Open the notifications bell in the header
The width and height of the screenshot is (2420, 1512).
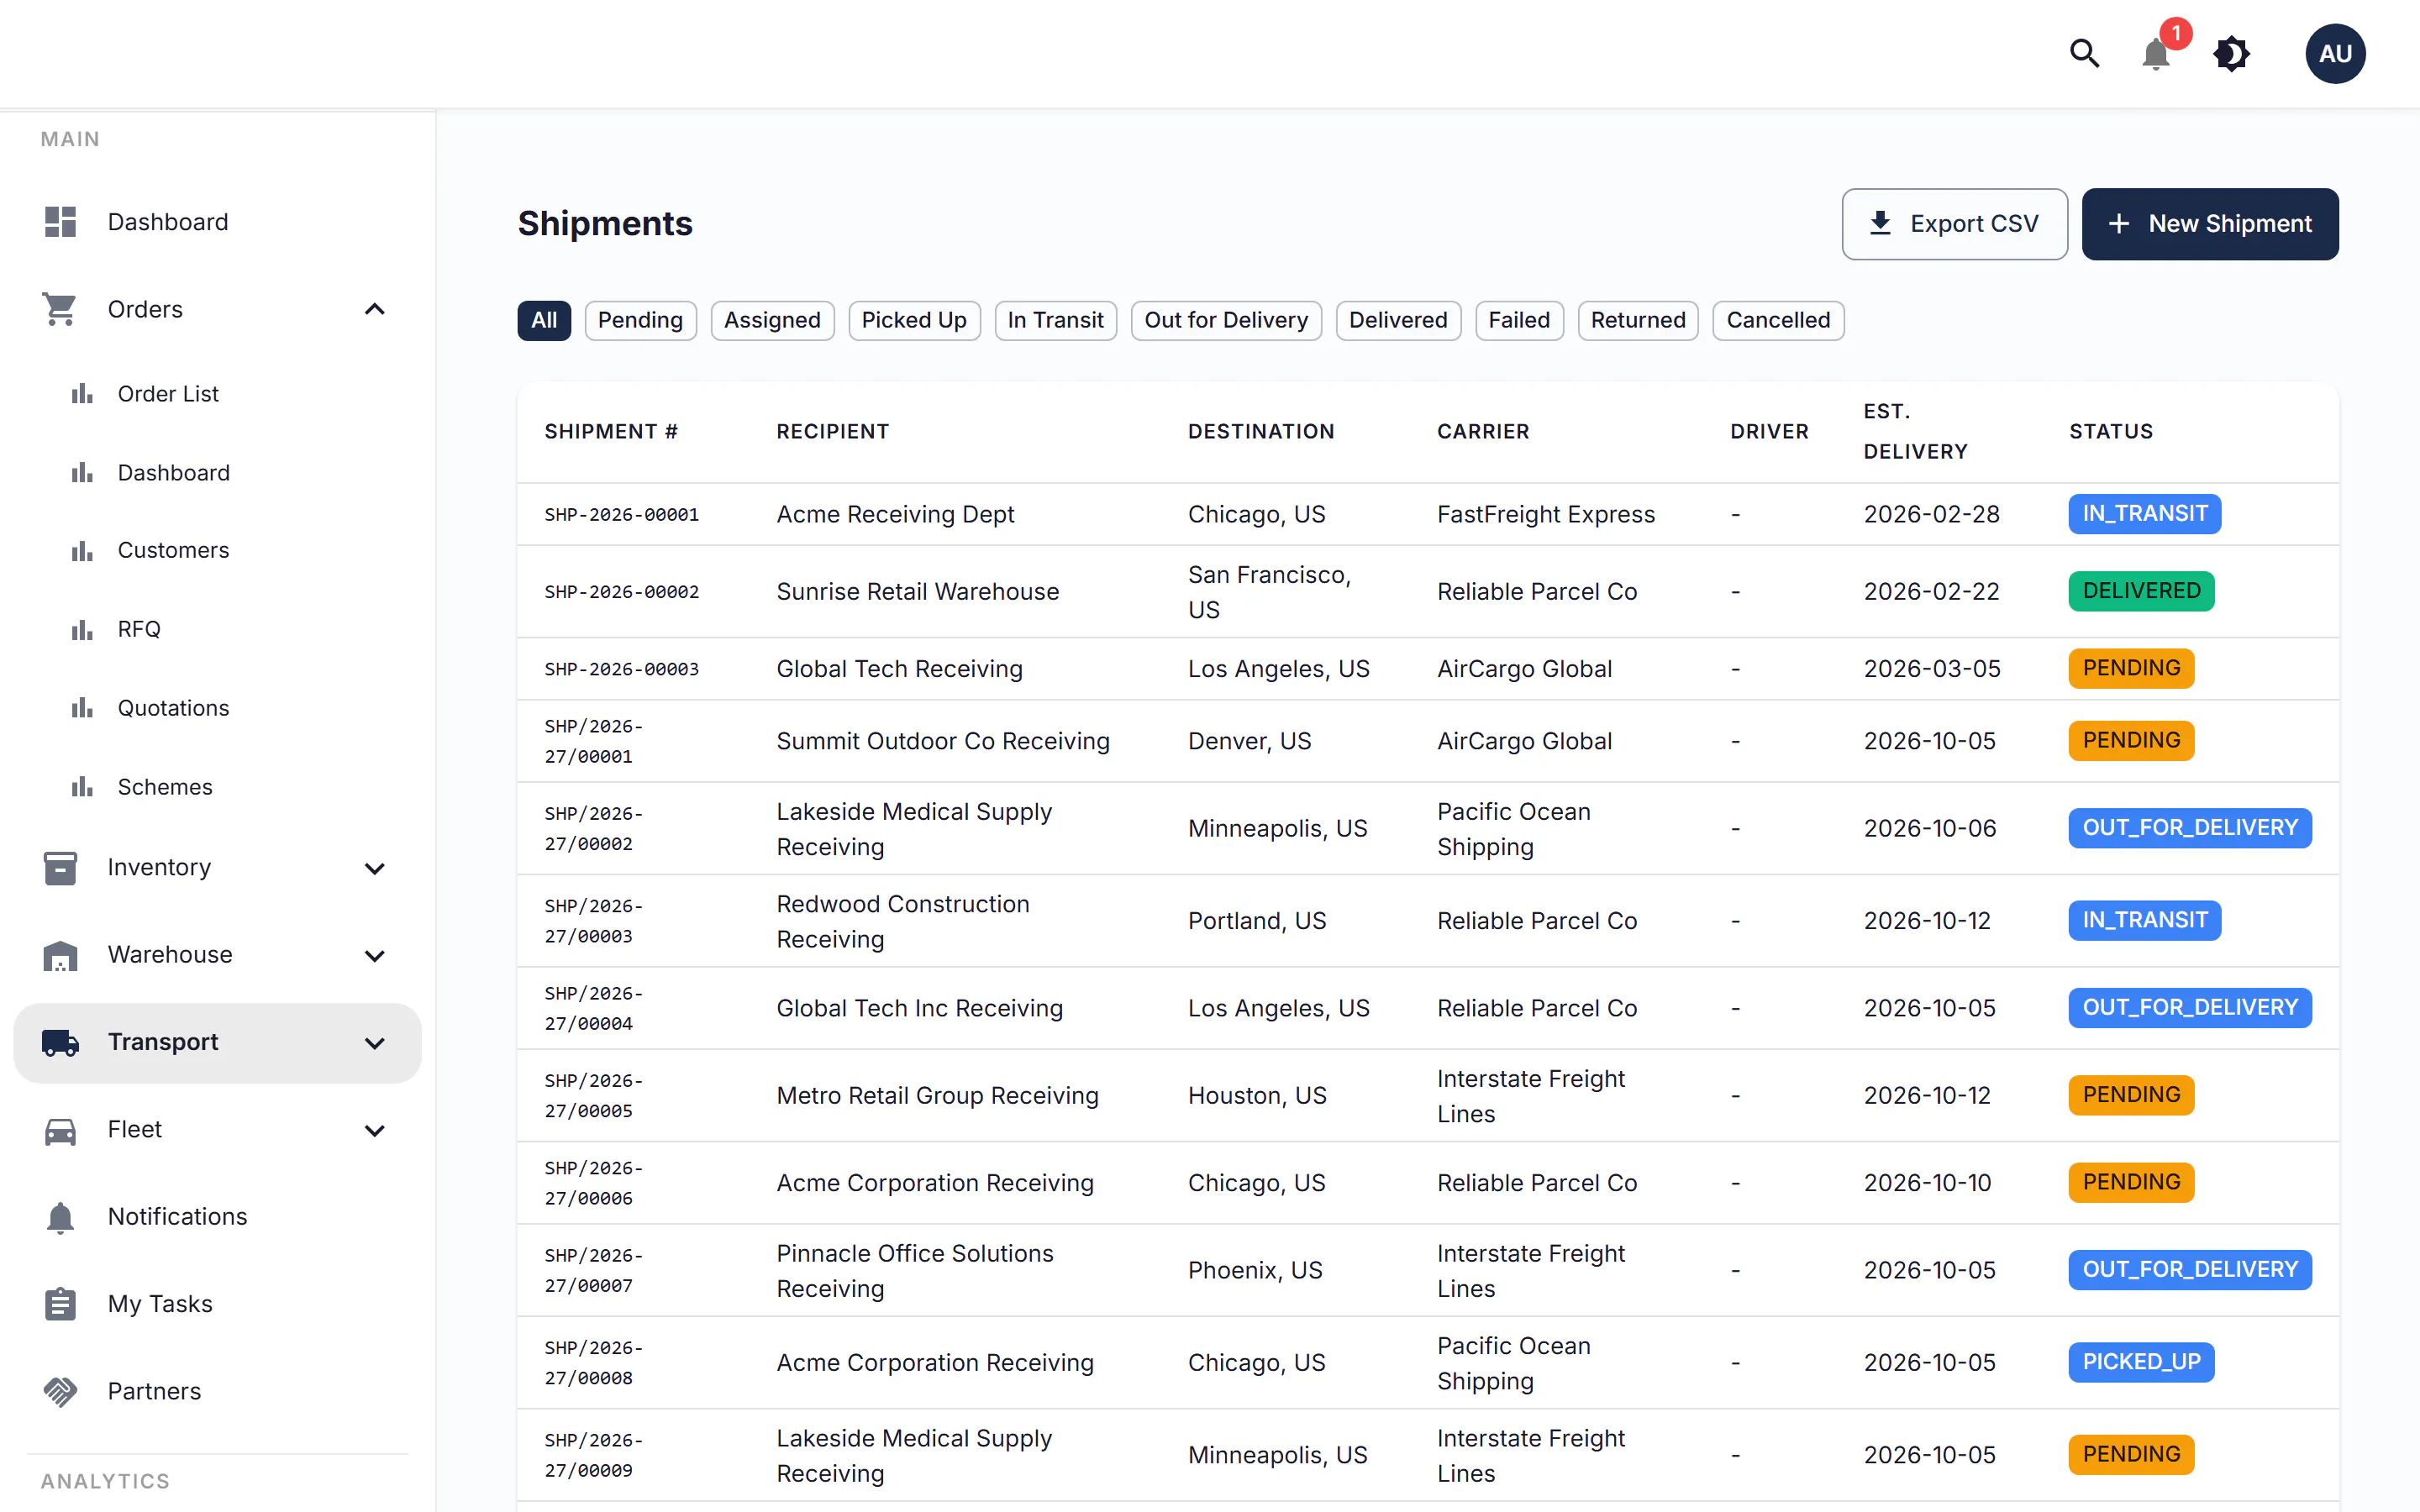click(2156, 53)
